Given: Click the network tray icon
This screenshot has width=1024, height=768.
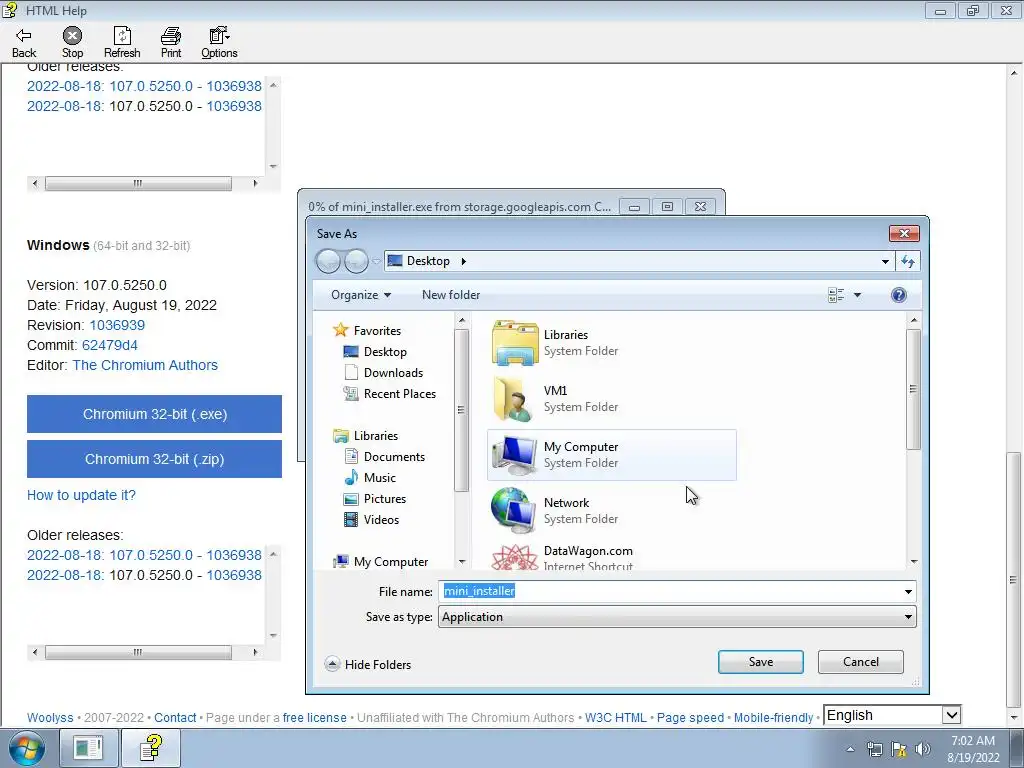Looking at the screenshot, I should pos(874,749).
